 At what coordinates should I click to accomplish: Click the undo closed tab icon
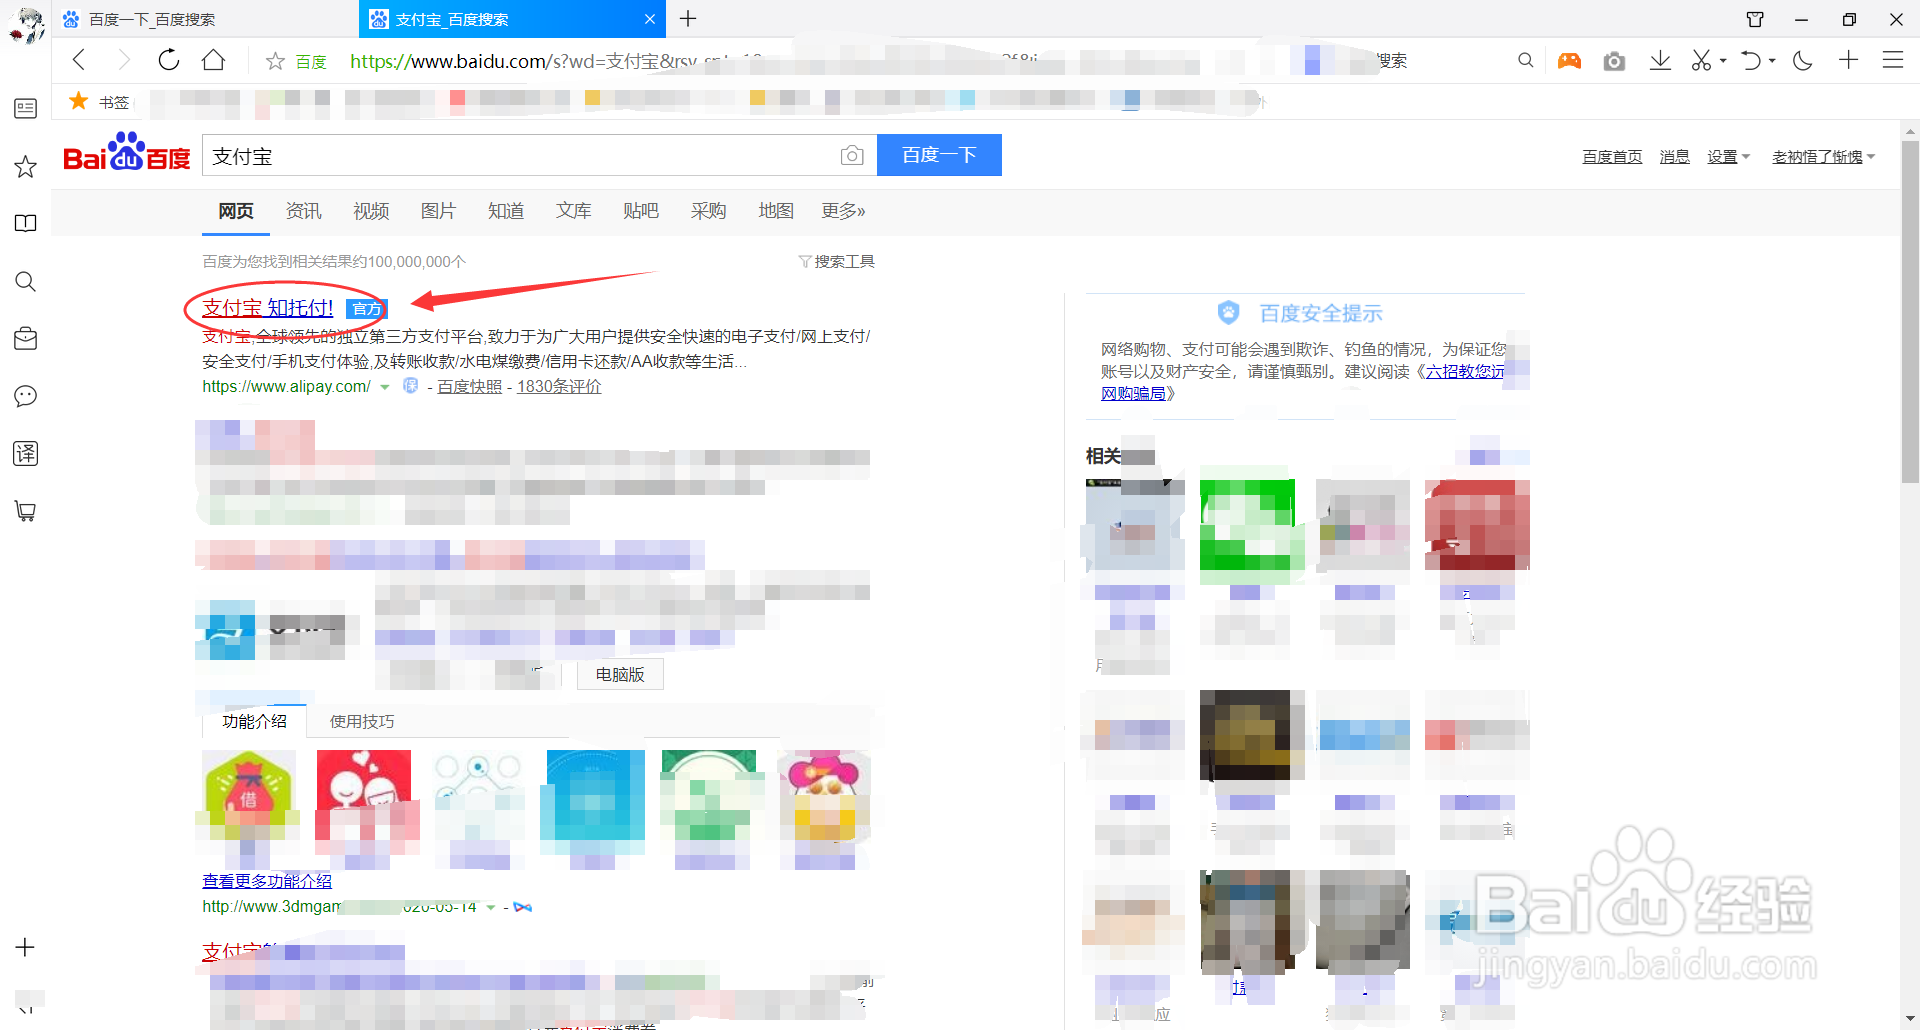pos(1750,61)
